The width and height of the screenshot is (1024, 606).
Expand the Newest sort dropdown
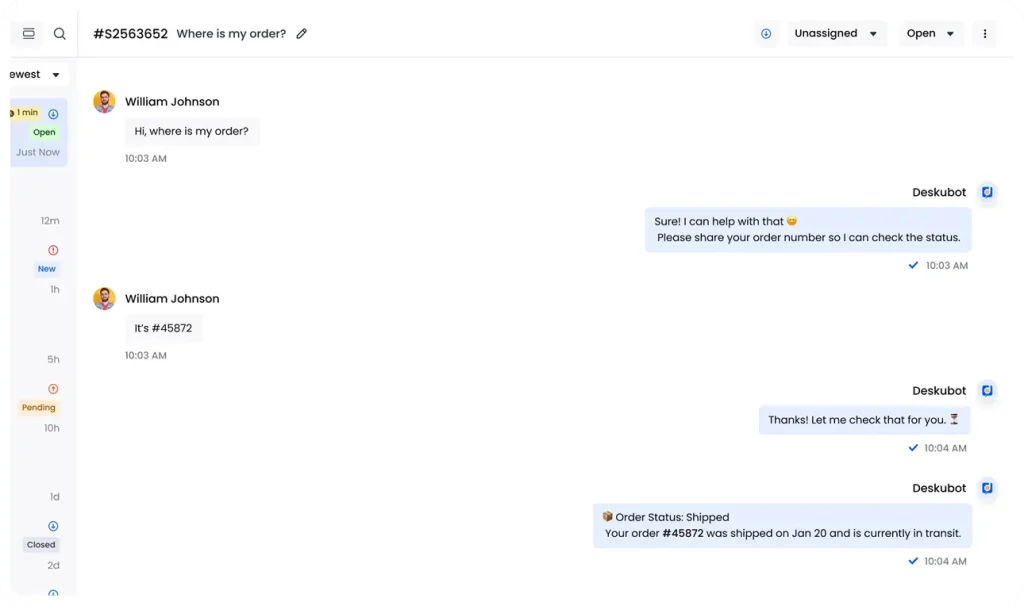click(x=36, y=74)
